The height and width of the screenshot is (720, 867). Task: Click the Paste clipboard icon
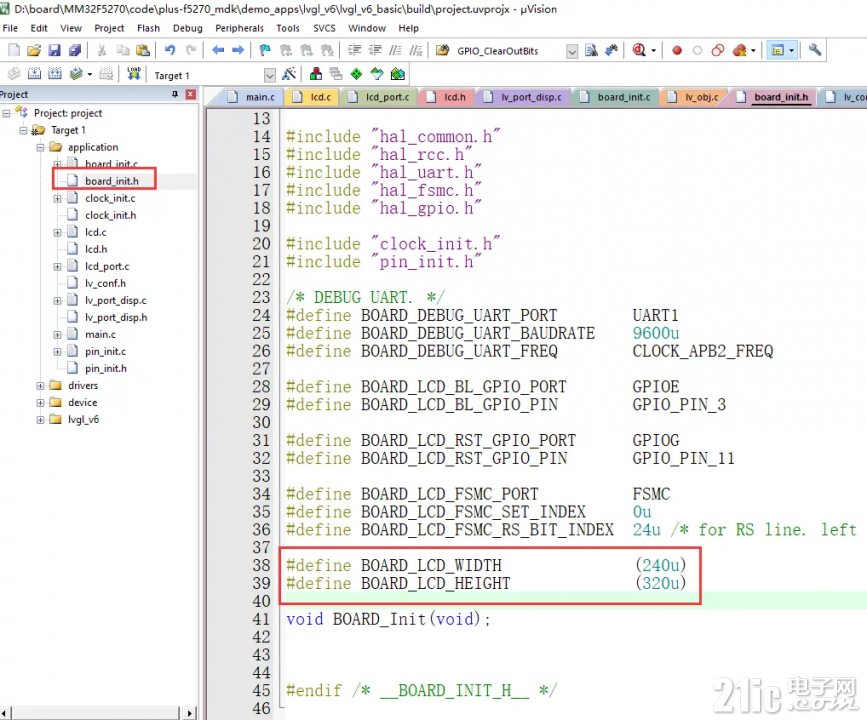pos(143,50)
